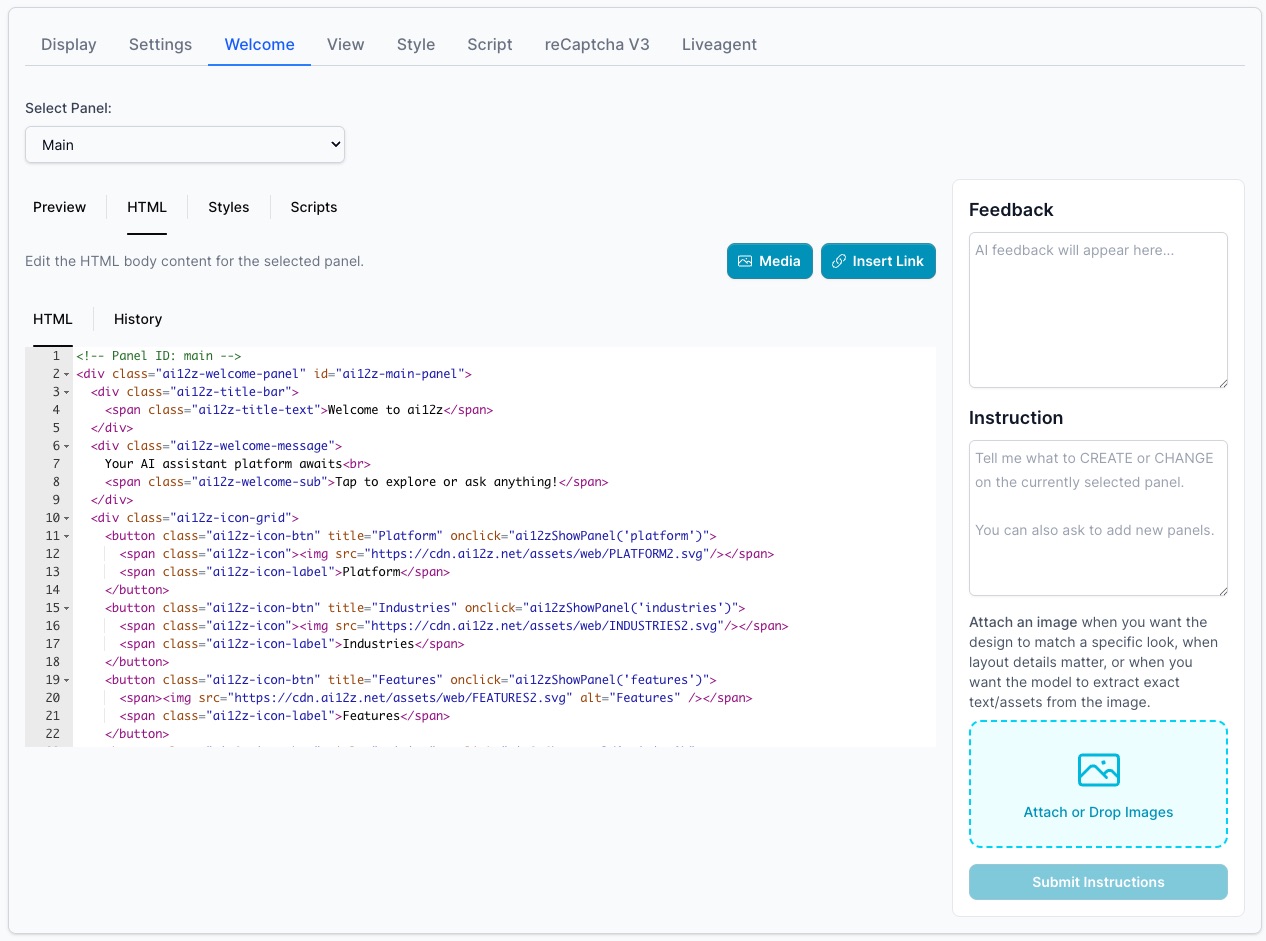1266x941 pixels.
Task: Collapse the icon-grid fold arrow on line 10
Action: coord(66,518)
